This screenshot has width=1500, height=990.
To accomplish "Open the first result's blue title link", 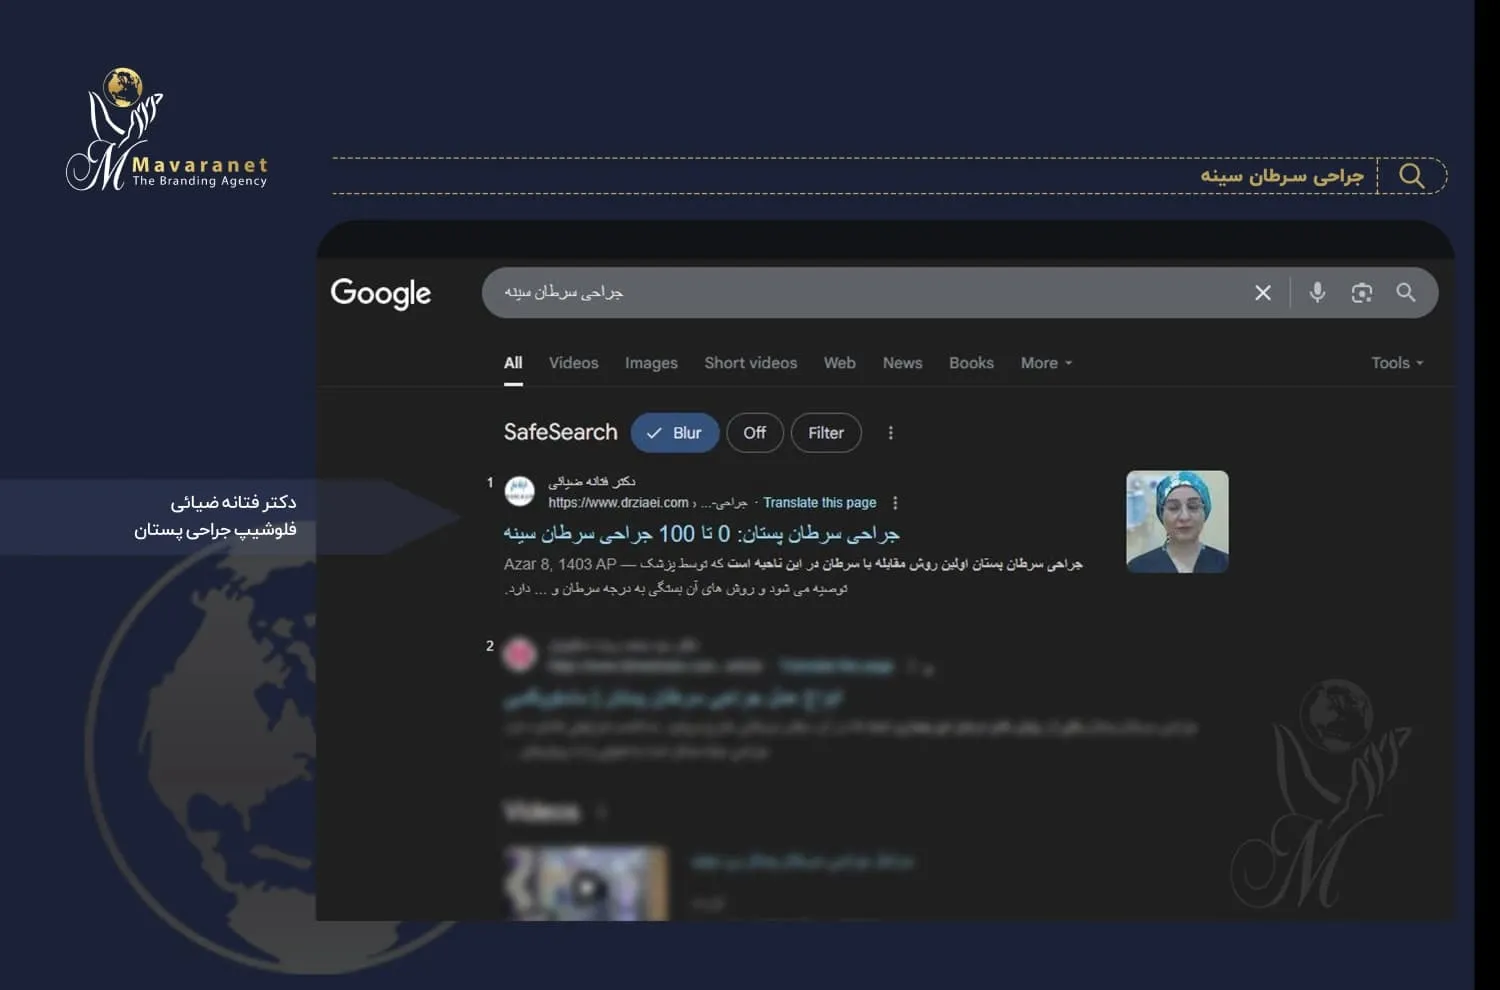I will 701,534.
